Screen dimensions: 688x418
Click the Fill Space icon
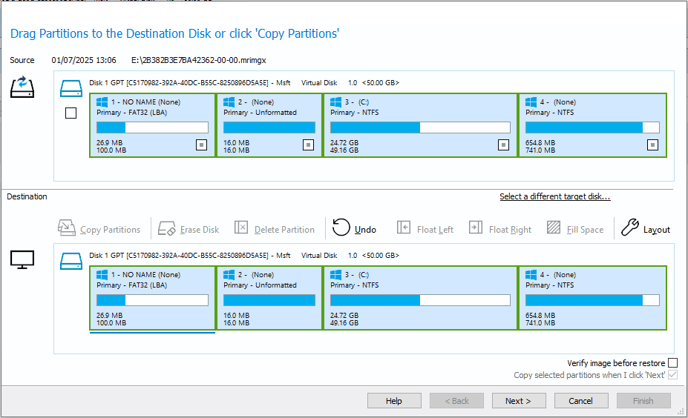point(553,229)
